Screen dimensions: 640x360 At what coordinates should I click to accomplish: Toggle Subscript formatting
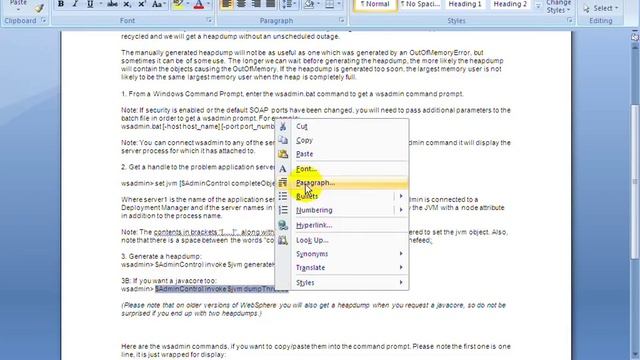[127, 4]
